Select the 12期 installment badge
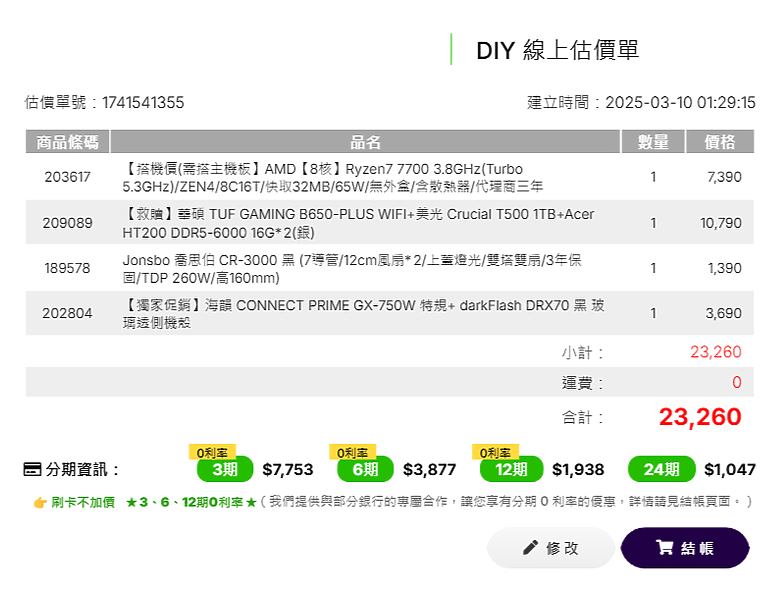The image size is (780, 592). pos(511,469)
